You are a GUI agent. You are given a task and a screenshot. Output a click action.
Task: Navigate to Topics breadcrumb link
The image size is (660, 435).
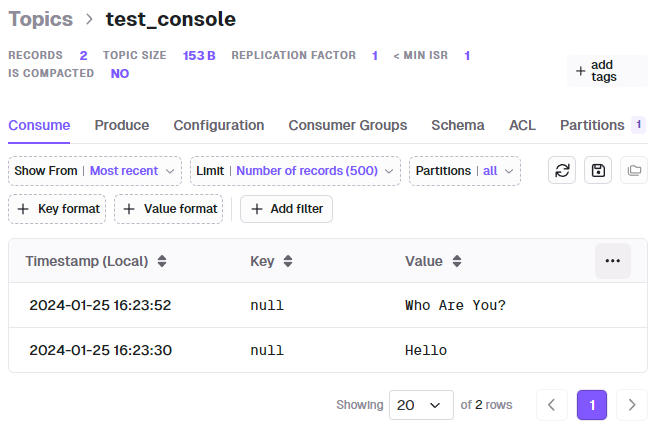pyautogui.click(x=40, y=19)
